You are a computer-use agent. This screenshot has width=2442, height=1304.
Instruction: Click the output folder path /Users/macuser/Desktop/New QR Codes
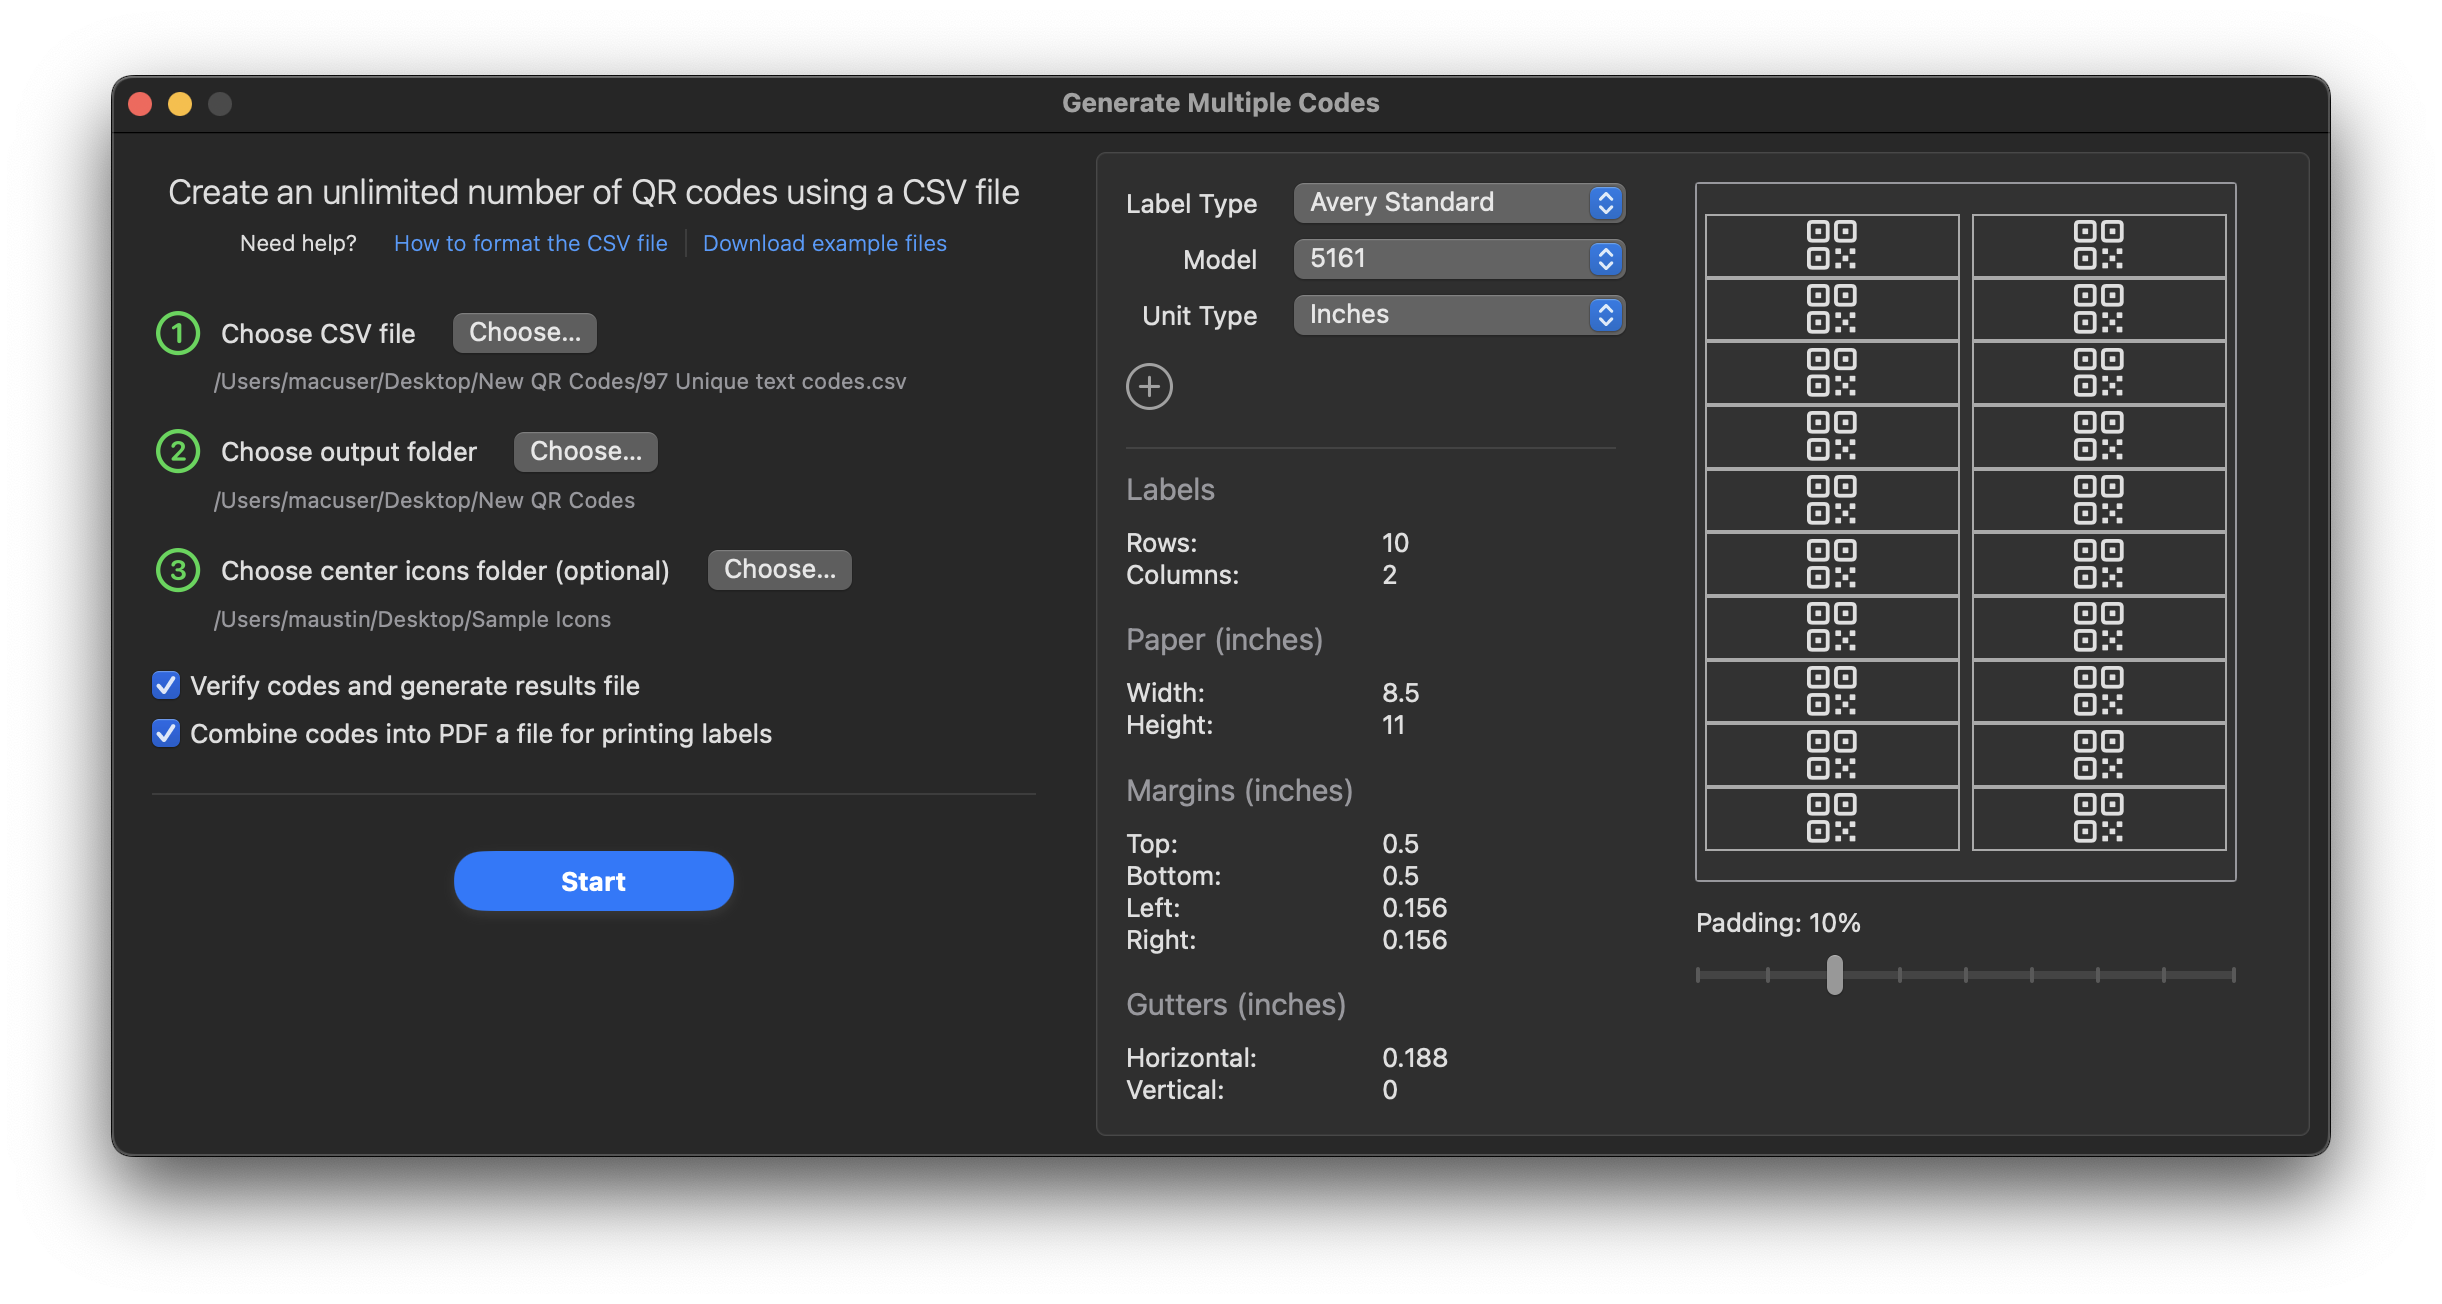(x=424, y=500)
